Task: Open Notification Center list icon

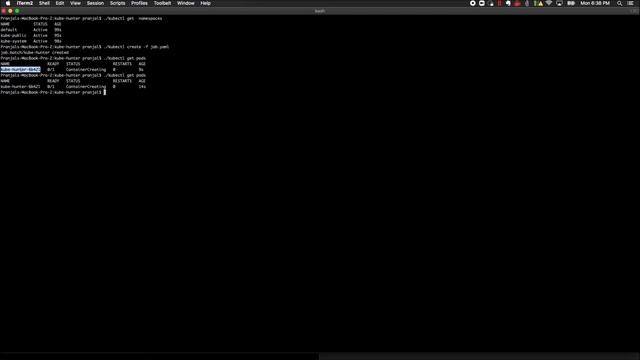Action: (x=631, y=3)
